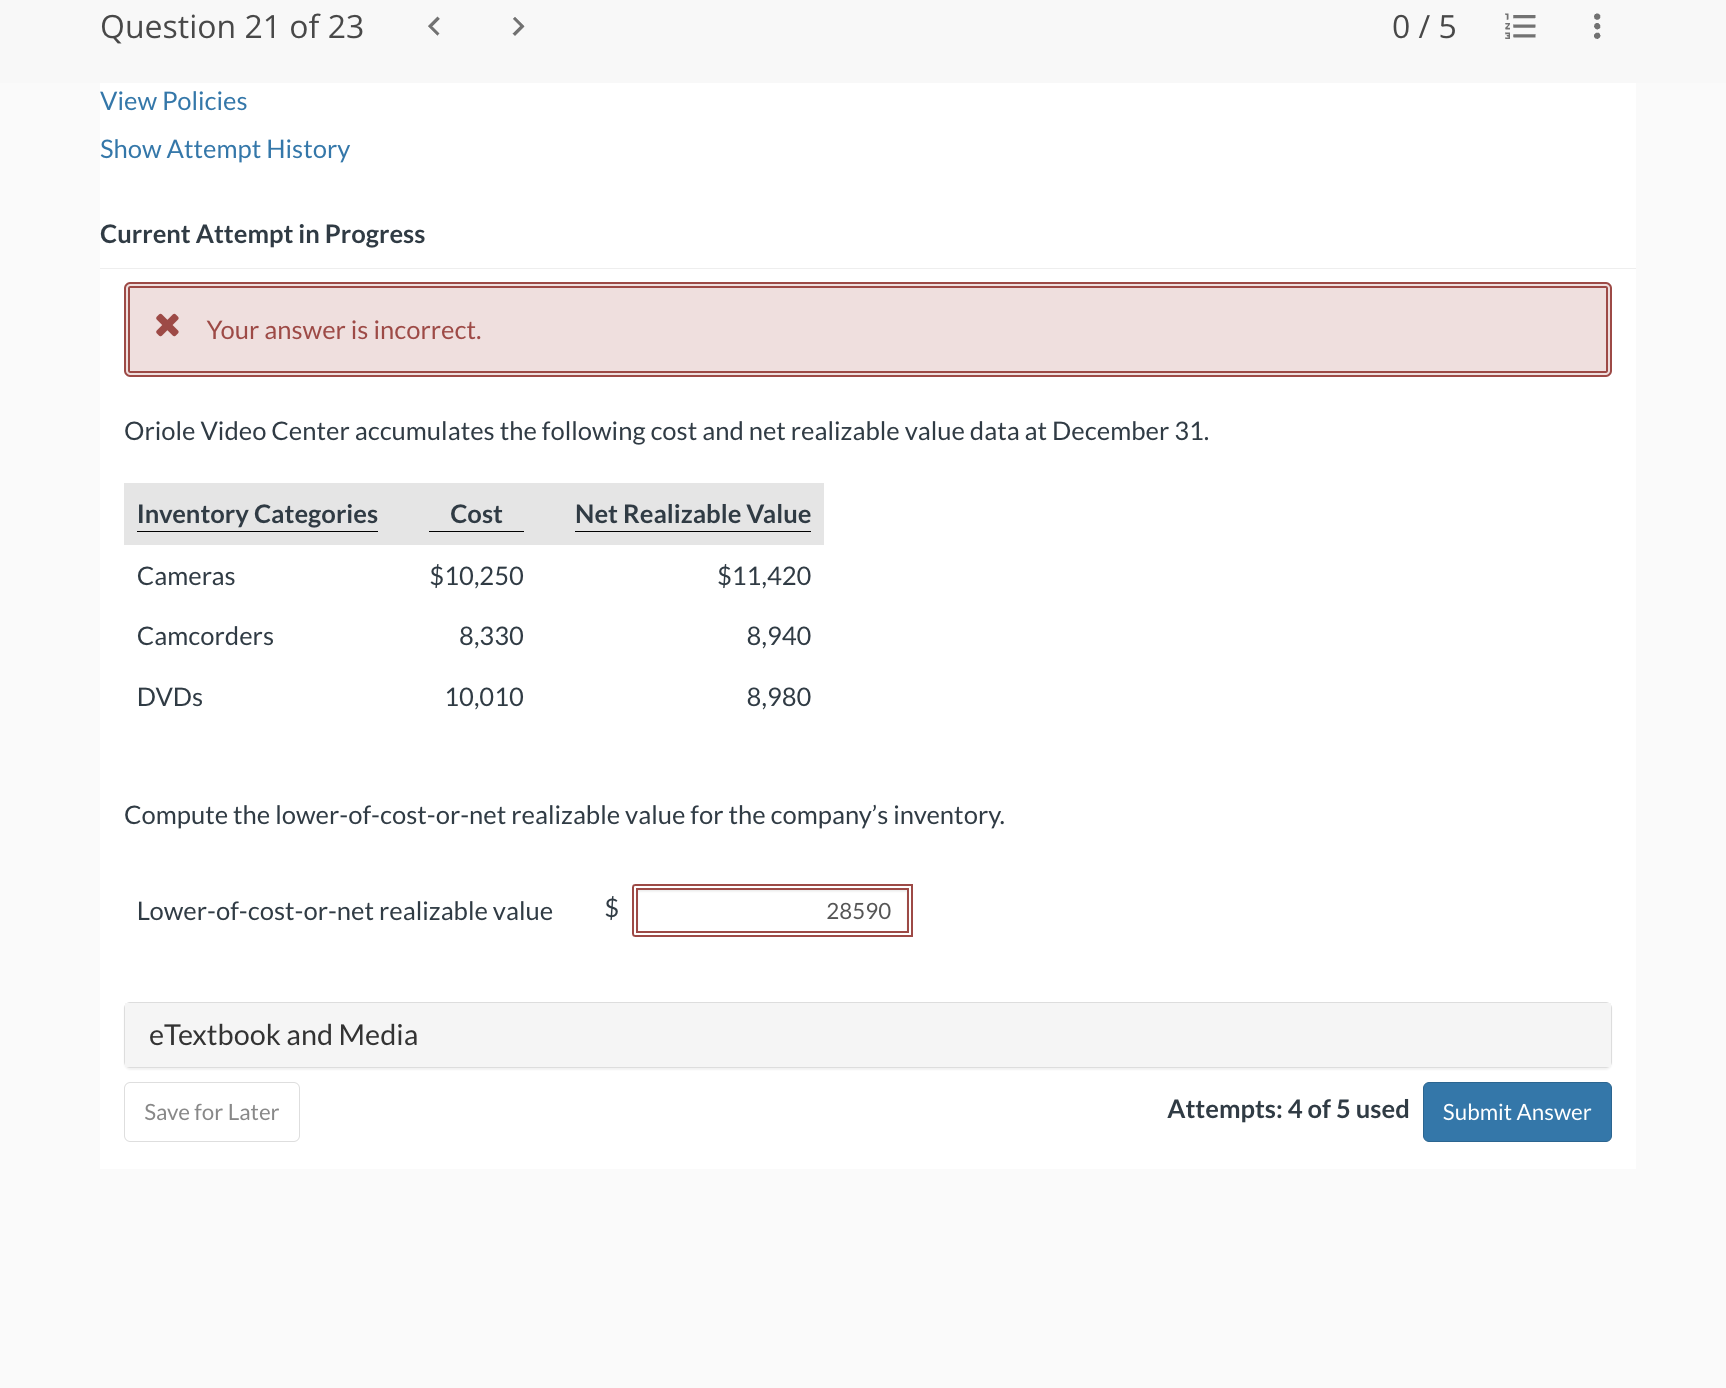Click the Cost column header
Screen dimensions: 1726x1388
(476, 514)
